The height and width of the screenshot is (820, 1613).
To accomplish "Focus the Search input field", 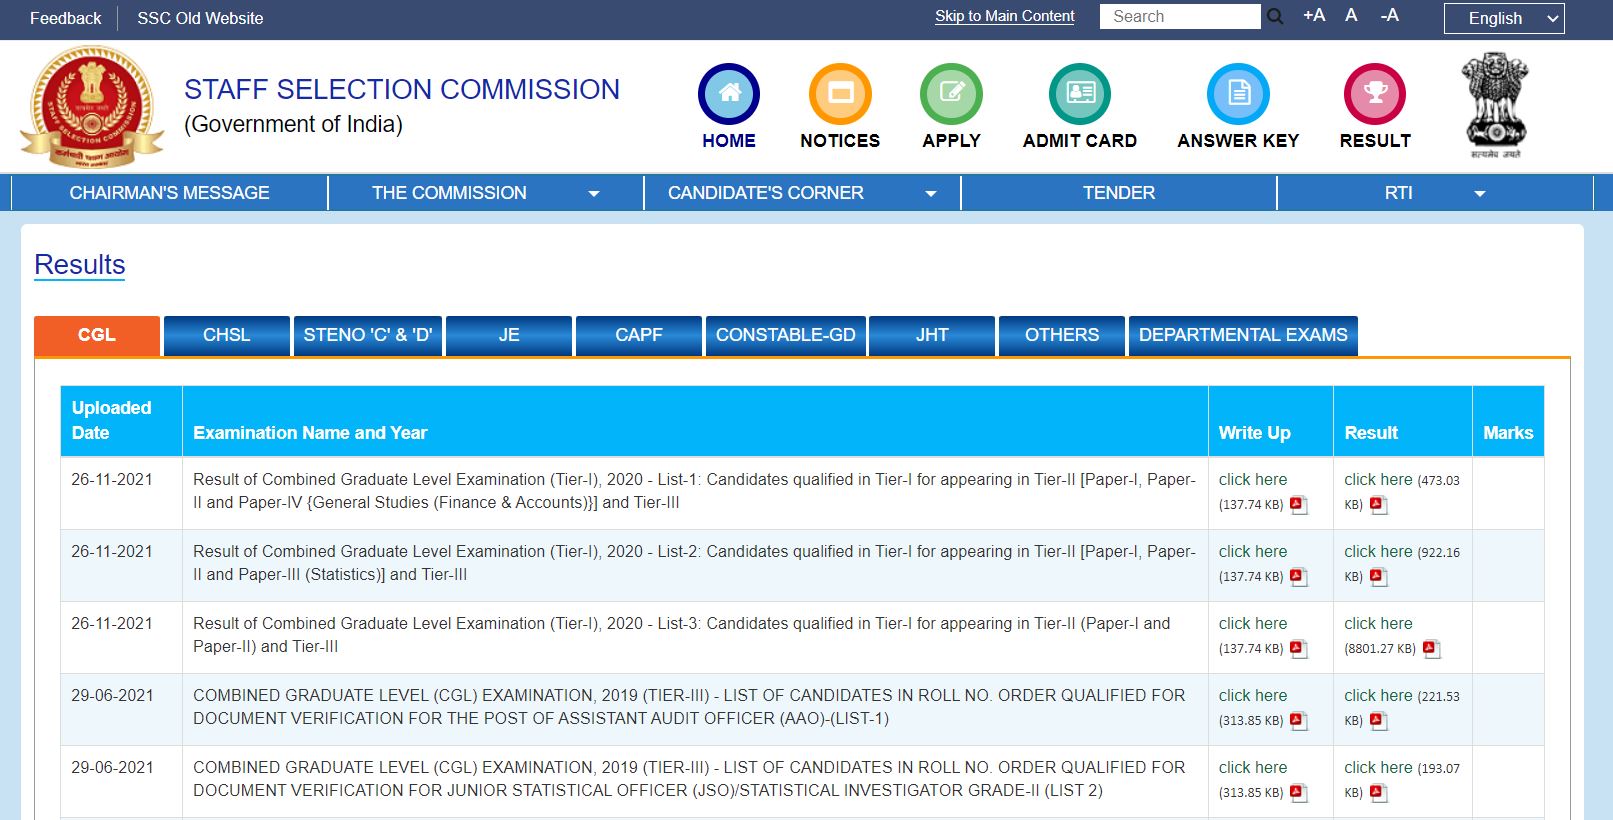I will pyautogui.click(x=1180, y=17).
